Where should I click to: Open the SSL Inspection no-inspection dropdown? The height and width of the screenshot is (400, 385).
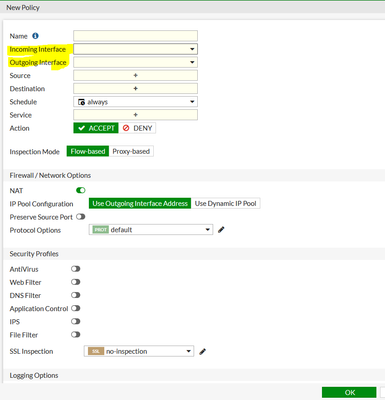pyautogui.click(x=139, y=351)
